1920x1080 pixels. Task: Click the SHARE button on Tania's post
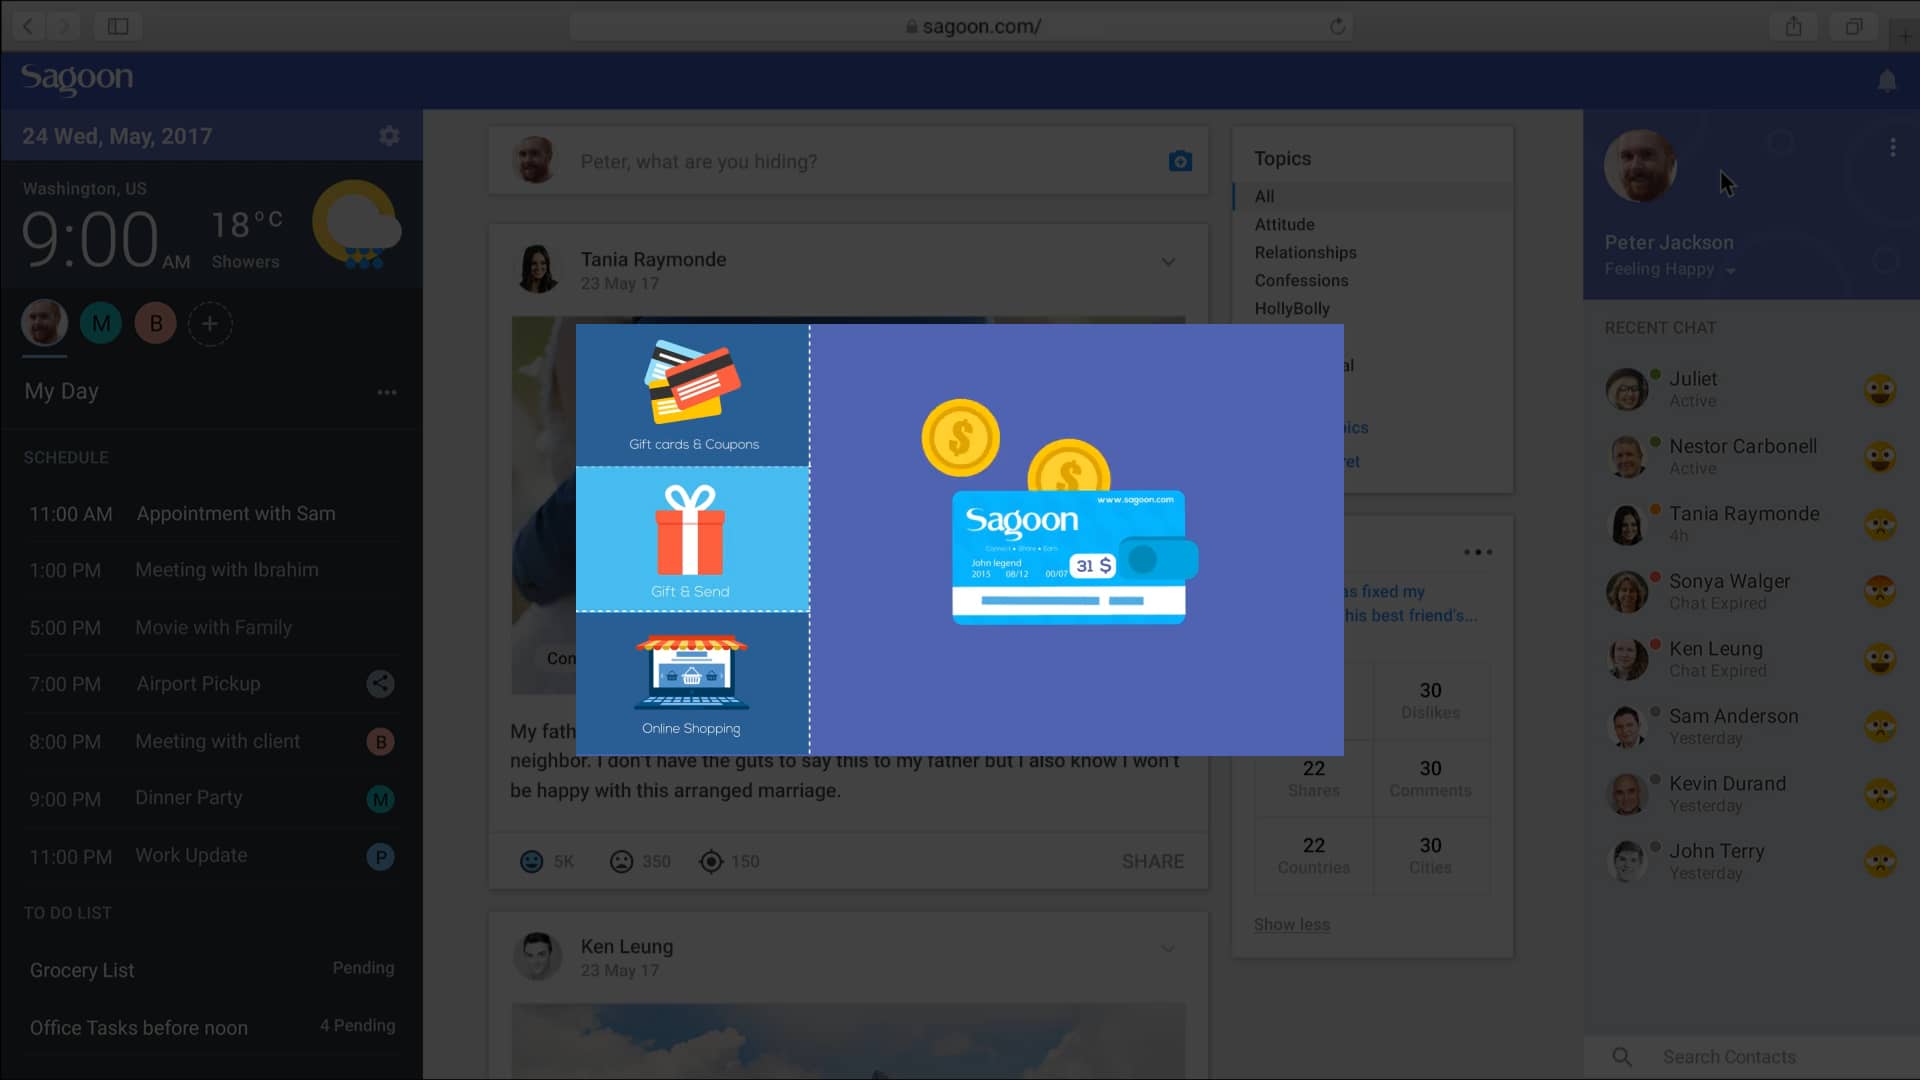click(x=1152, y=861)
